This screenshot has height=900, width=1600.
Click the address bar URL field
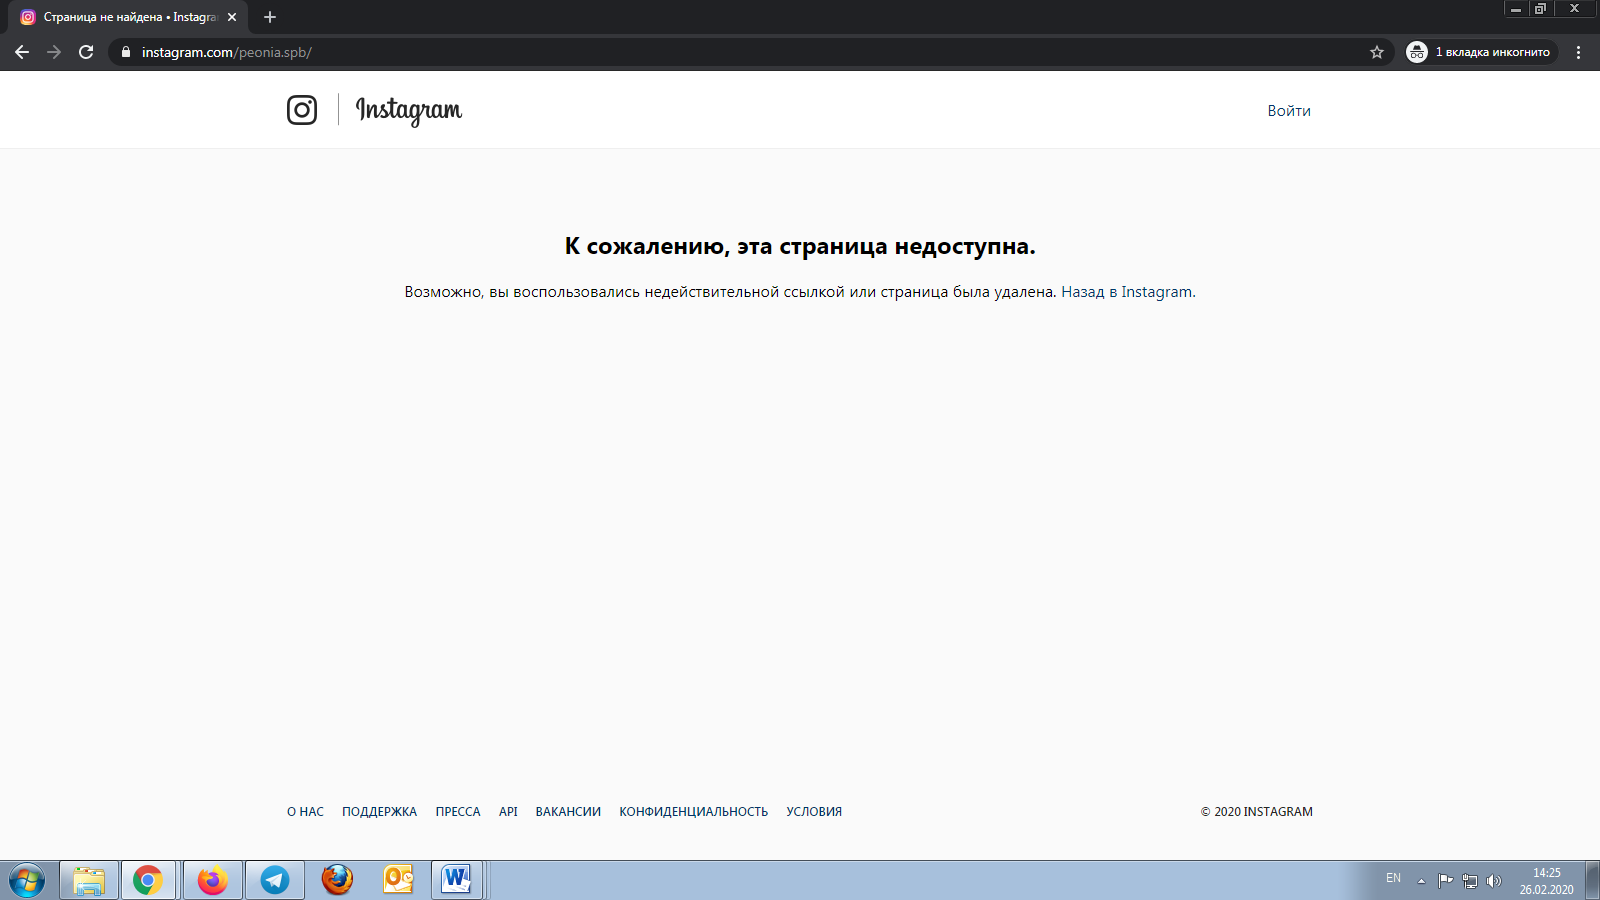coord(750,52)
